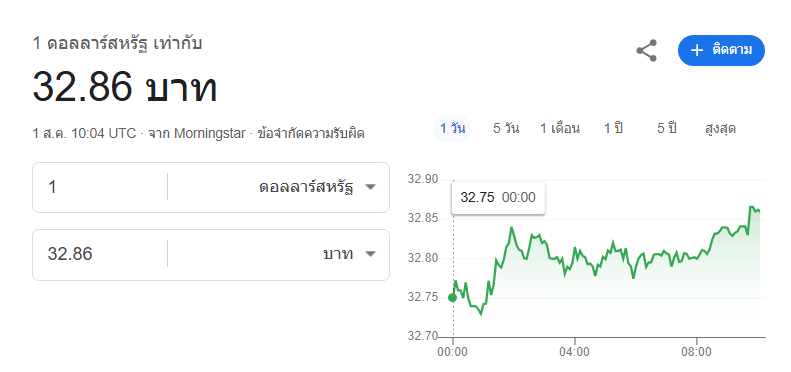
Task: Click the 32.75 00:00 chart tooltip
Action: click(x=498, y=197)
